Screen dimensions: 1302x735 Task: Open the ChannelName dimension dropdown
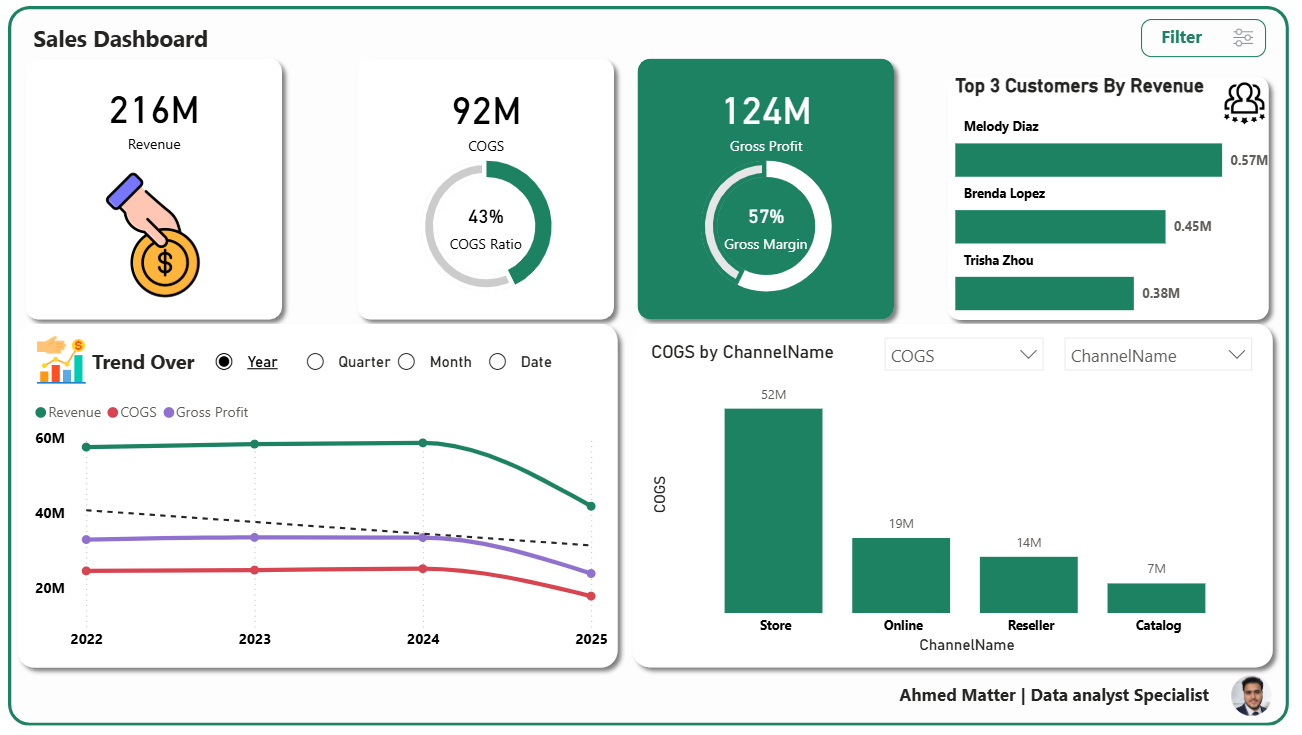pos(1157,355)
